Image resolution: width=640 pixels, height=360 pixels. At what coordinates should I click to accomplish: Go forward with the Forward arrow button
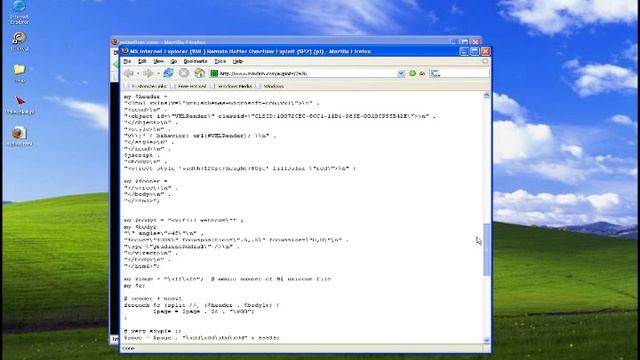[x=148, y=73]
